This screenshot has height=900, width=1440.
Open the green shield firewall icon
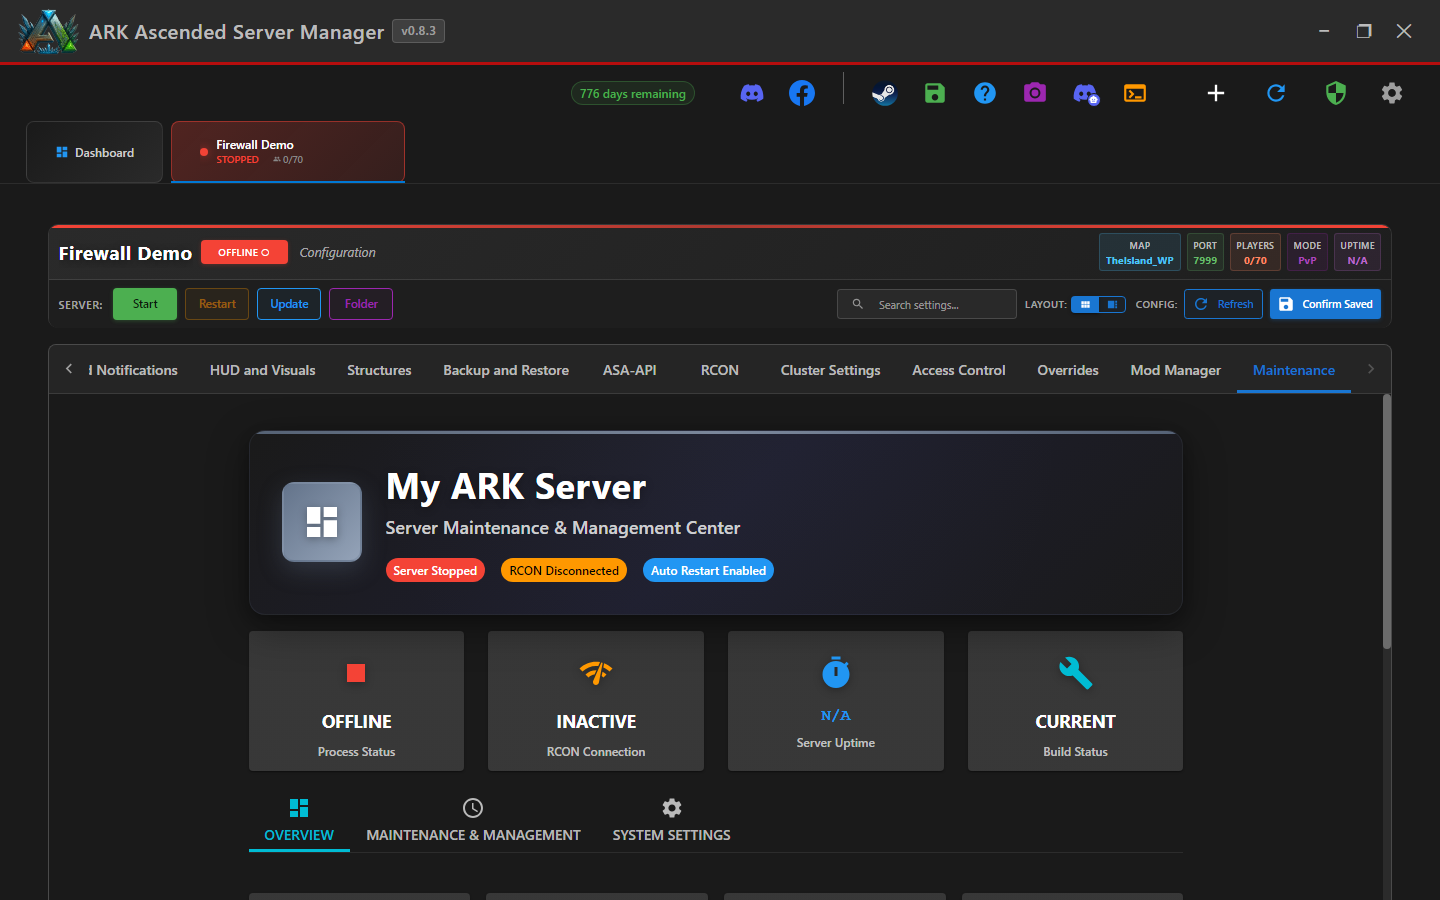1336,93
